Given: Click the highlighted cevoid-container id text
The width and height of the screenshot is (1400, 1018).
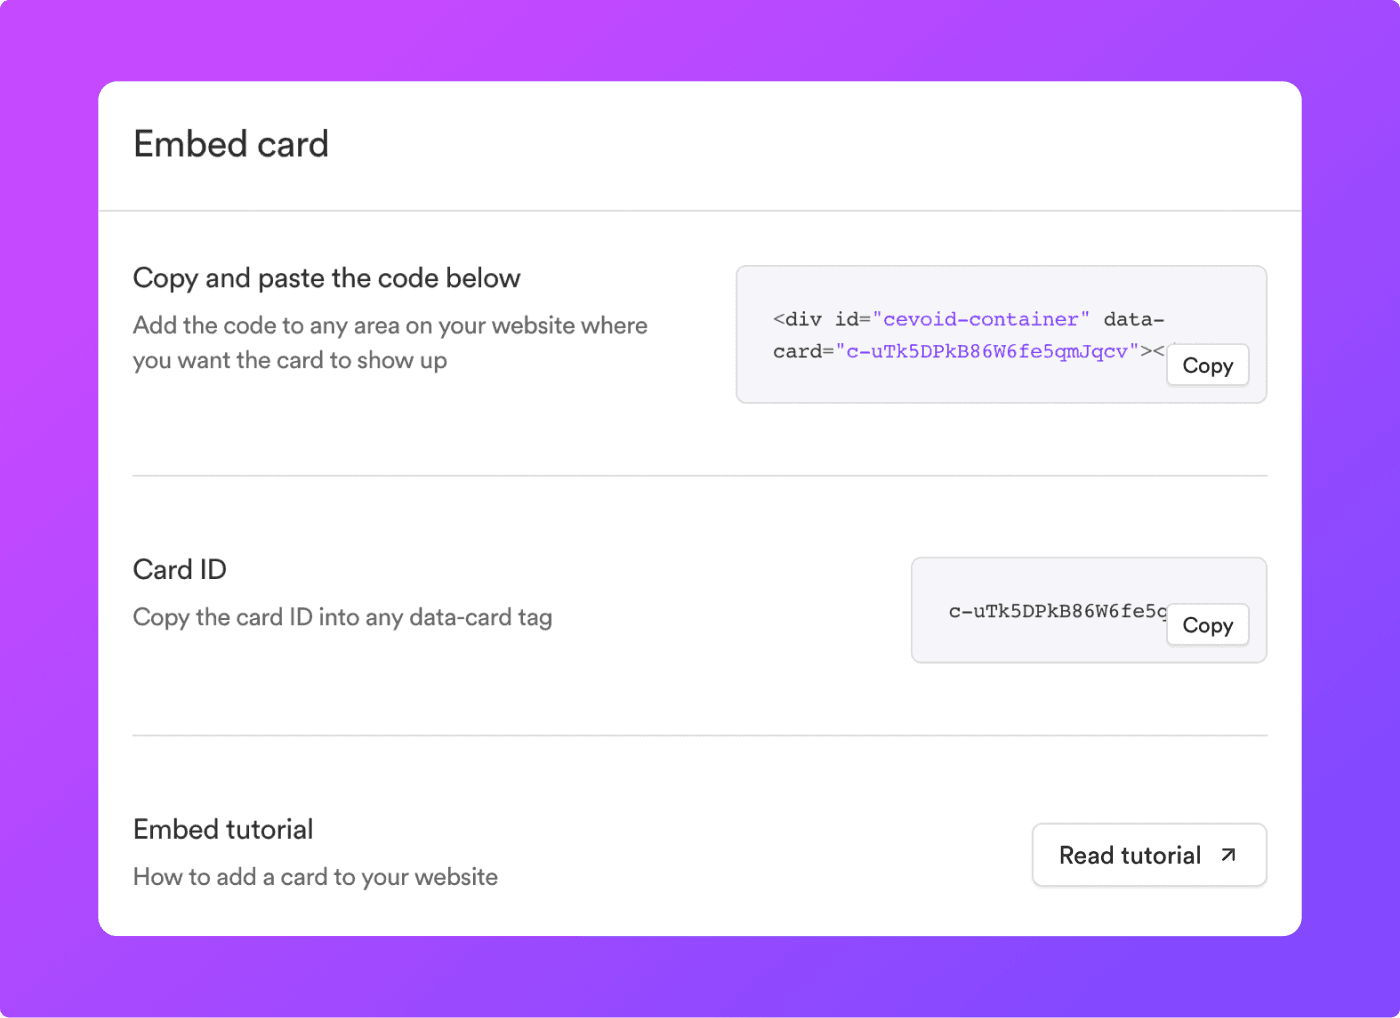Looking at the screenshot, I should point(981,318).
